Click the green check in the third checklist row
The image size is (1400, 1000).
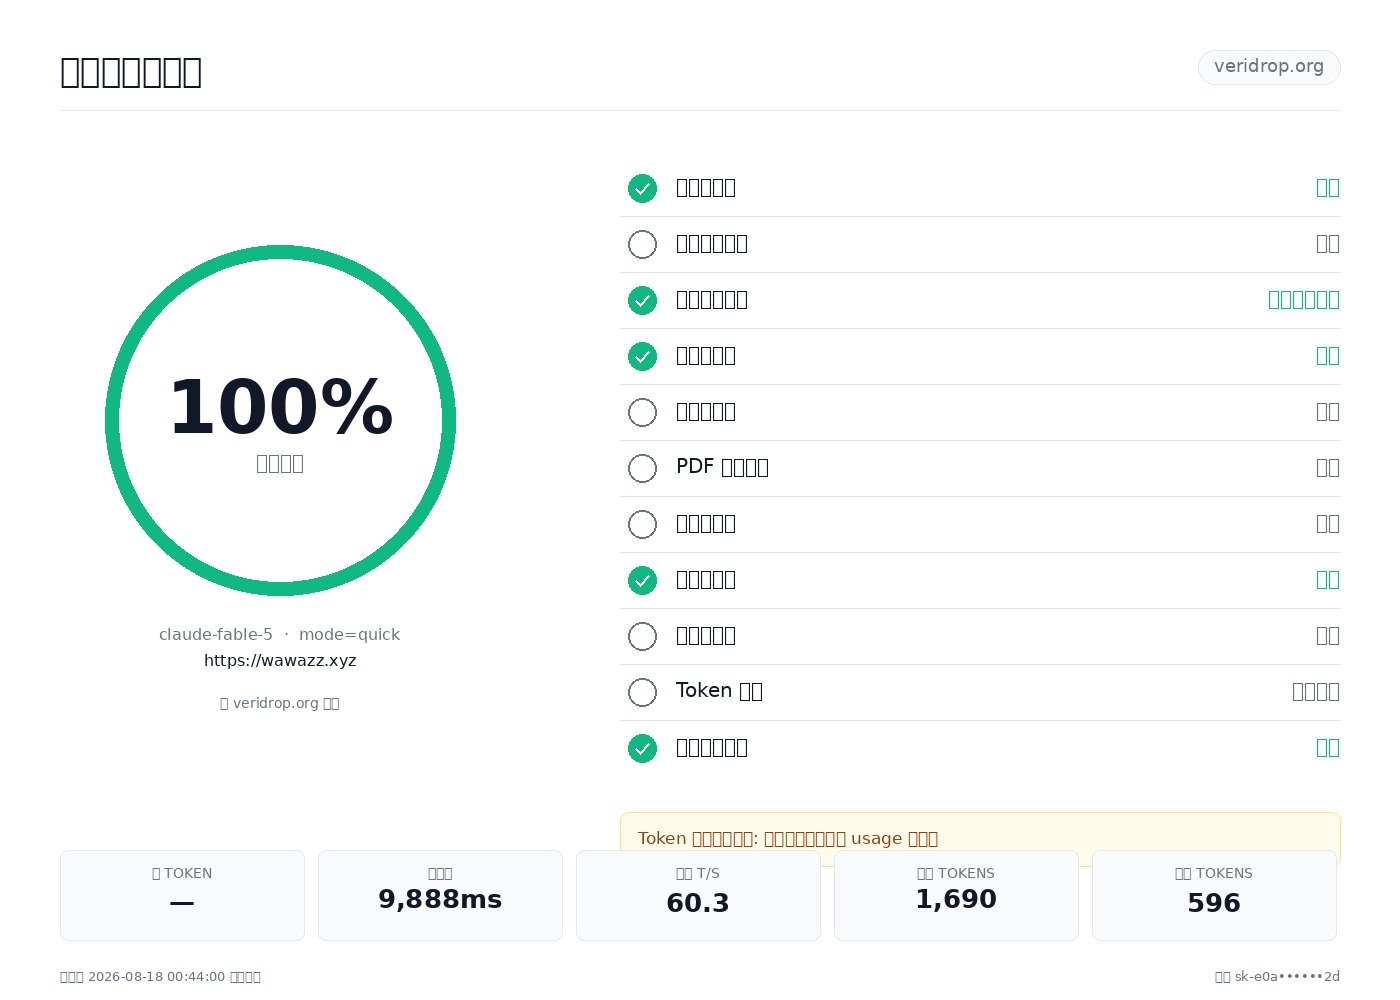click(642, 300)
